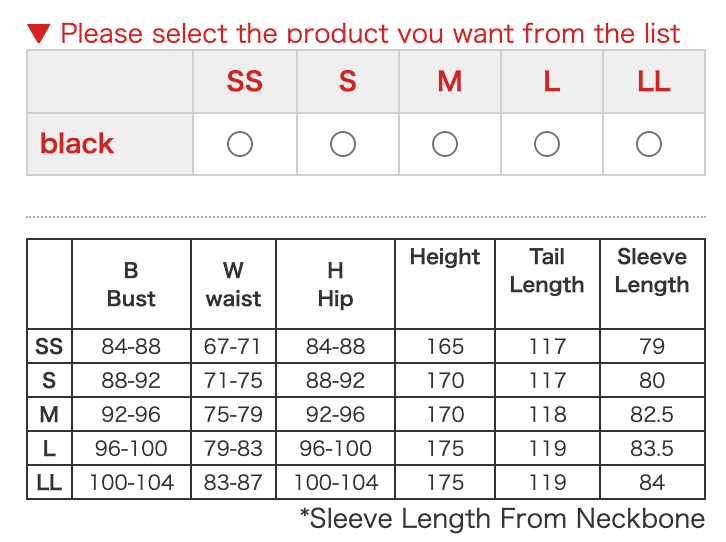Screen dimensions: 726x542
Task: Click the "H Hip" size chart header
Action: click(x=335, y=284)
